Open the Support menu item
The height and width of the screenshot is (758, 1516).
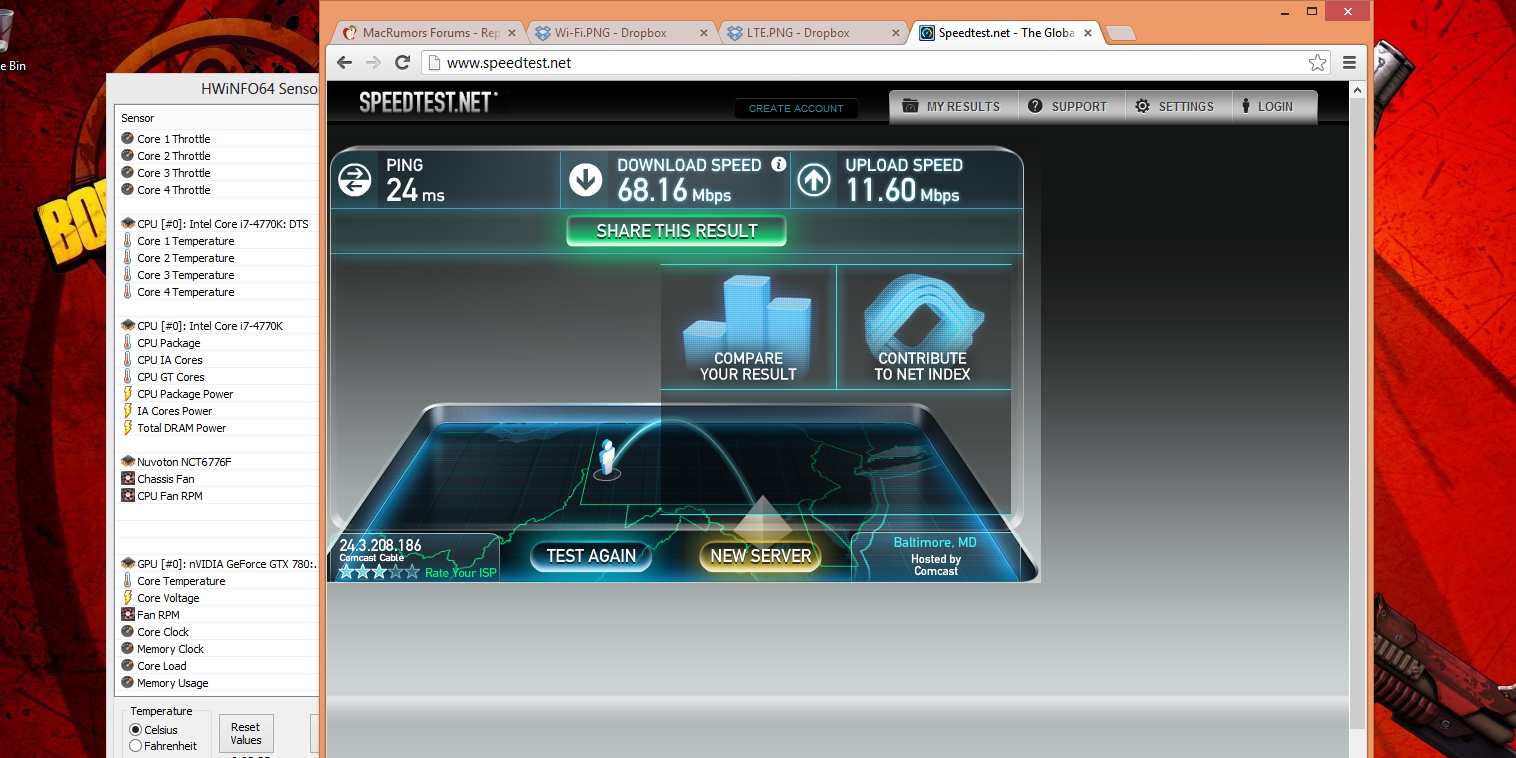click(x=1069, y=106)
